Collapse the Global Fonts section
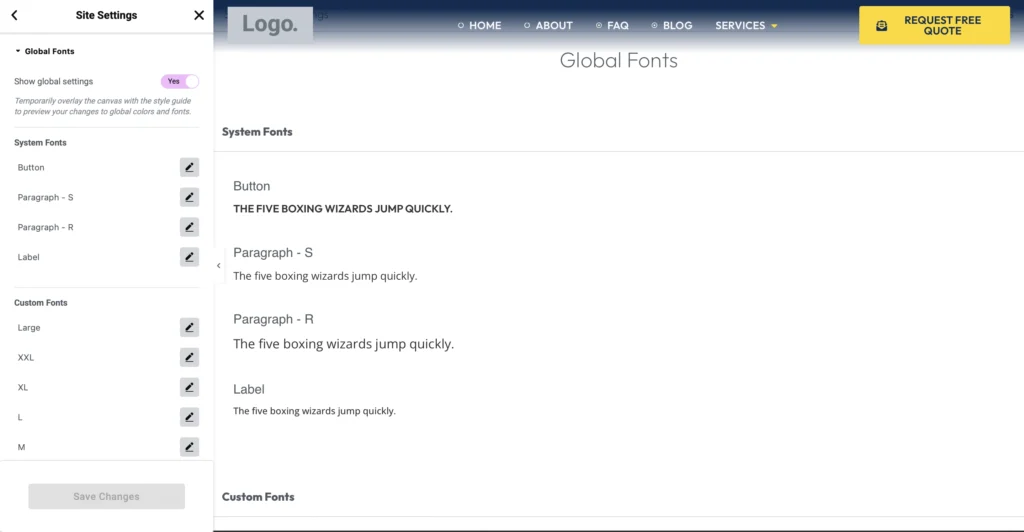 45,51
